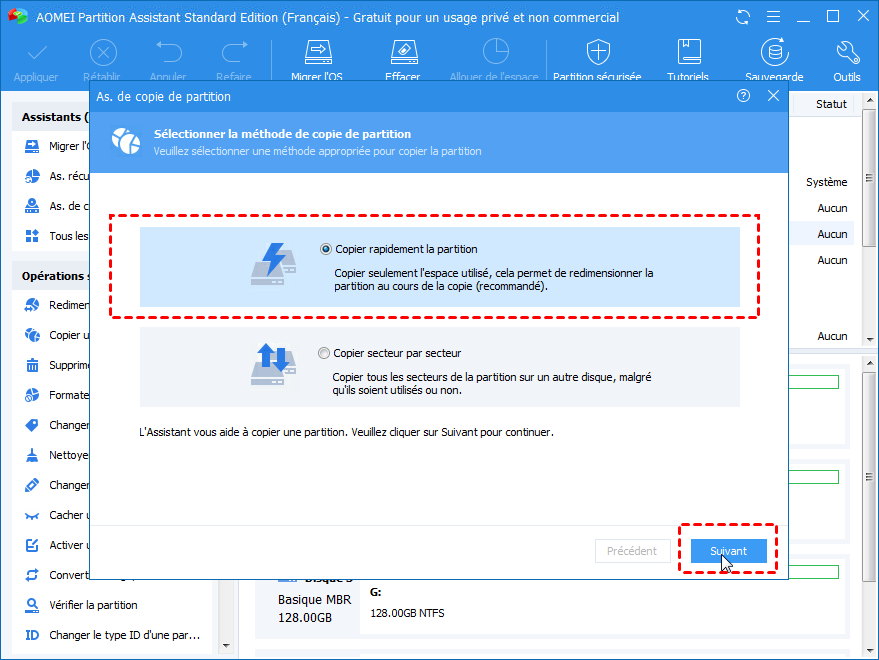Click the As. de copie sidebar icon
Viewport: 879px width, 660px height.
(x=32, y=206)
